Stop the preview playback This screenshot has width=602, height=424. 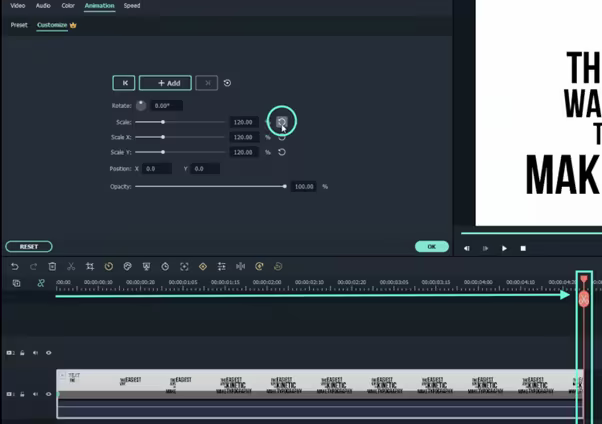523,248
